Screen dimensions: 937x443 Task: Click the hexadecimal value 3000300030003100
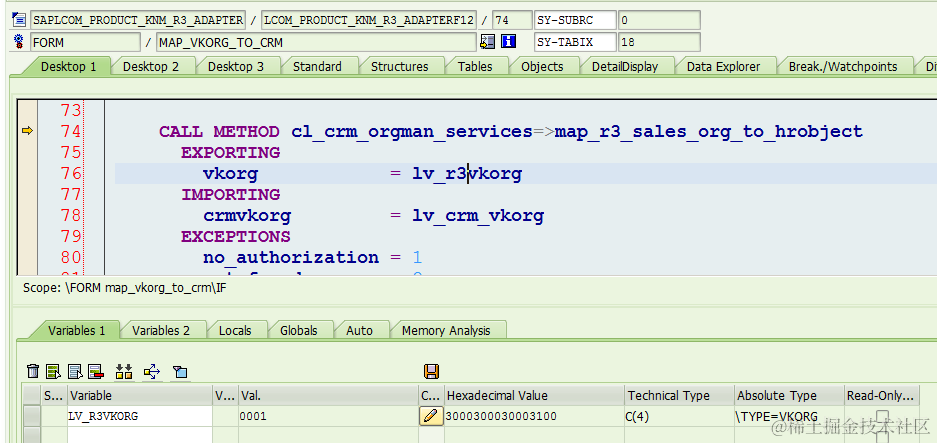(534, 416)
